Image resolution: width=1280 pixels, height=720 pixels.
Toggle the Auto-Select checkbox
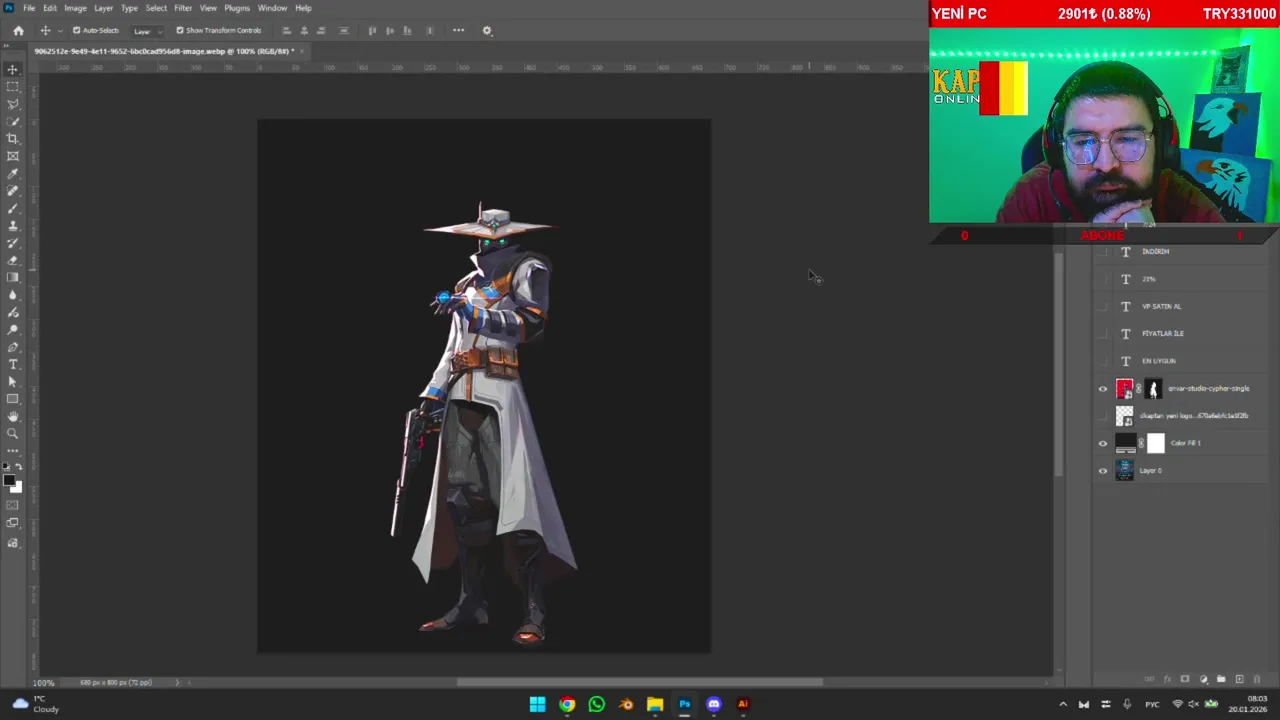[x=76, y=30]
